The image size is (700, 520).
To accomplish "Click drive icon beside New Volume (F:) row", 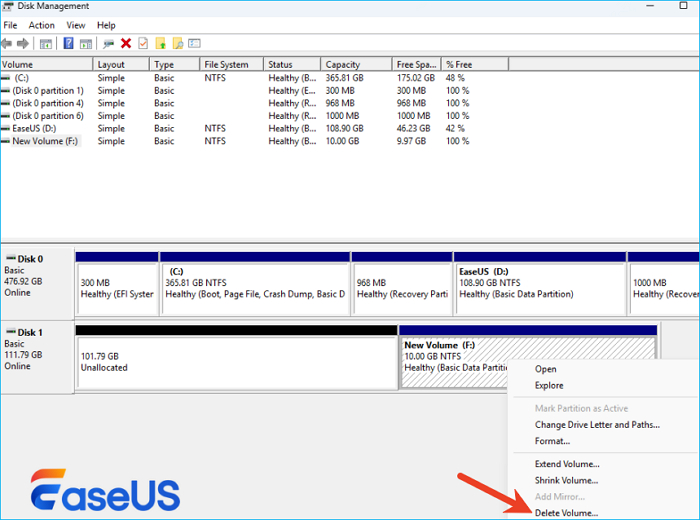I will (x=5, y=141).
